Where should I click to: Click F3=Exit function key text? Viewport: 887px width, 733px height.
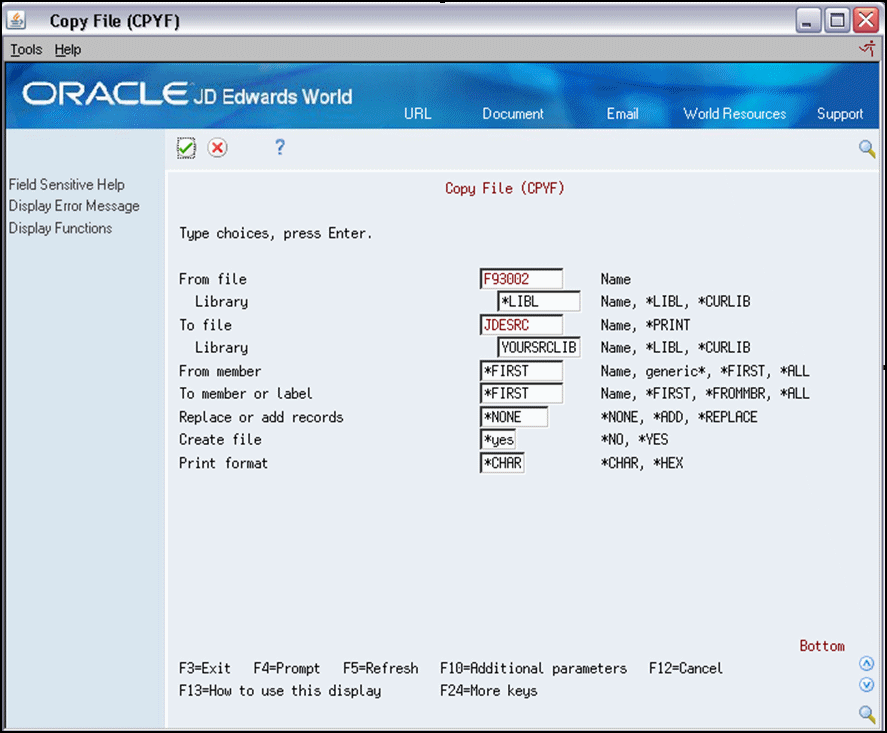click(x=205, y=669)
